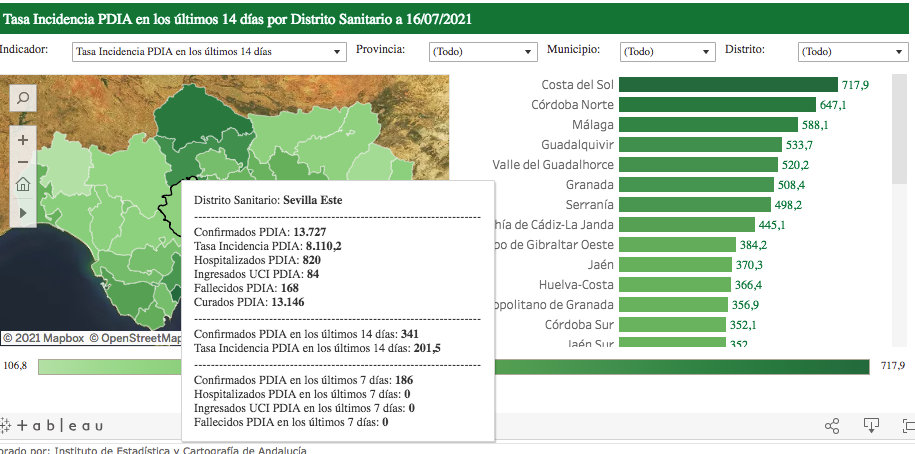Open the Distrito filter dropdown
The image size is (915, 454).
click(850, 51)
